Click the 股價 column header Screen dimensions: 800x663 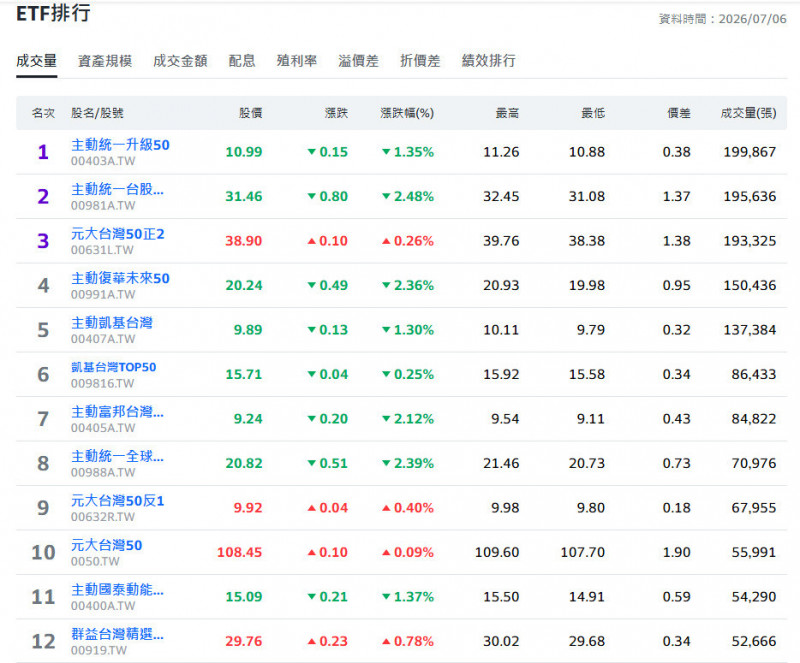click(x=251, y=113)
